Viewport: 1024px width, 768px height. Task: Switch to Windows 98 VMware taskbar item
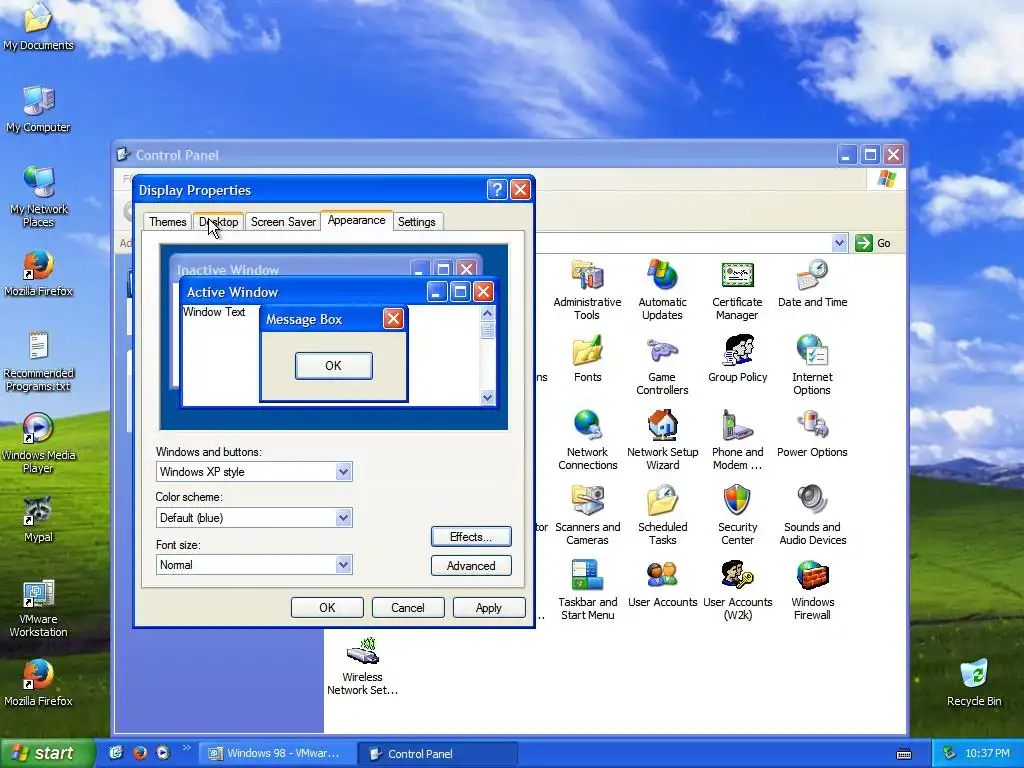tap(278, 754)
